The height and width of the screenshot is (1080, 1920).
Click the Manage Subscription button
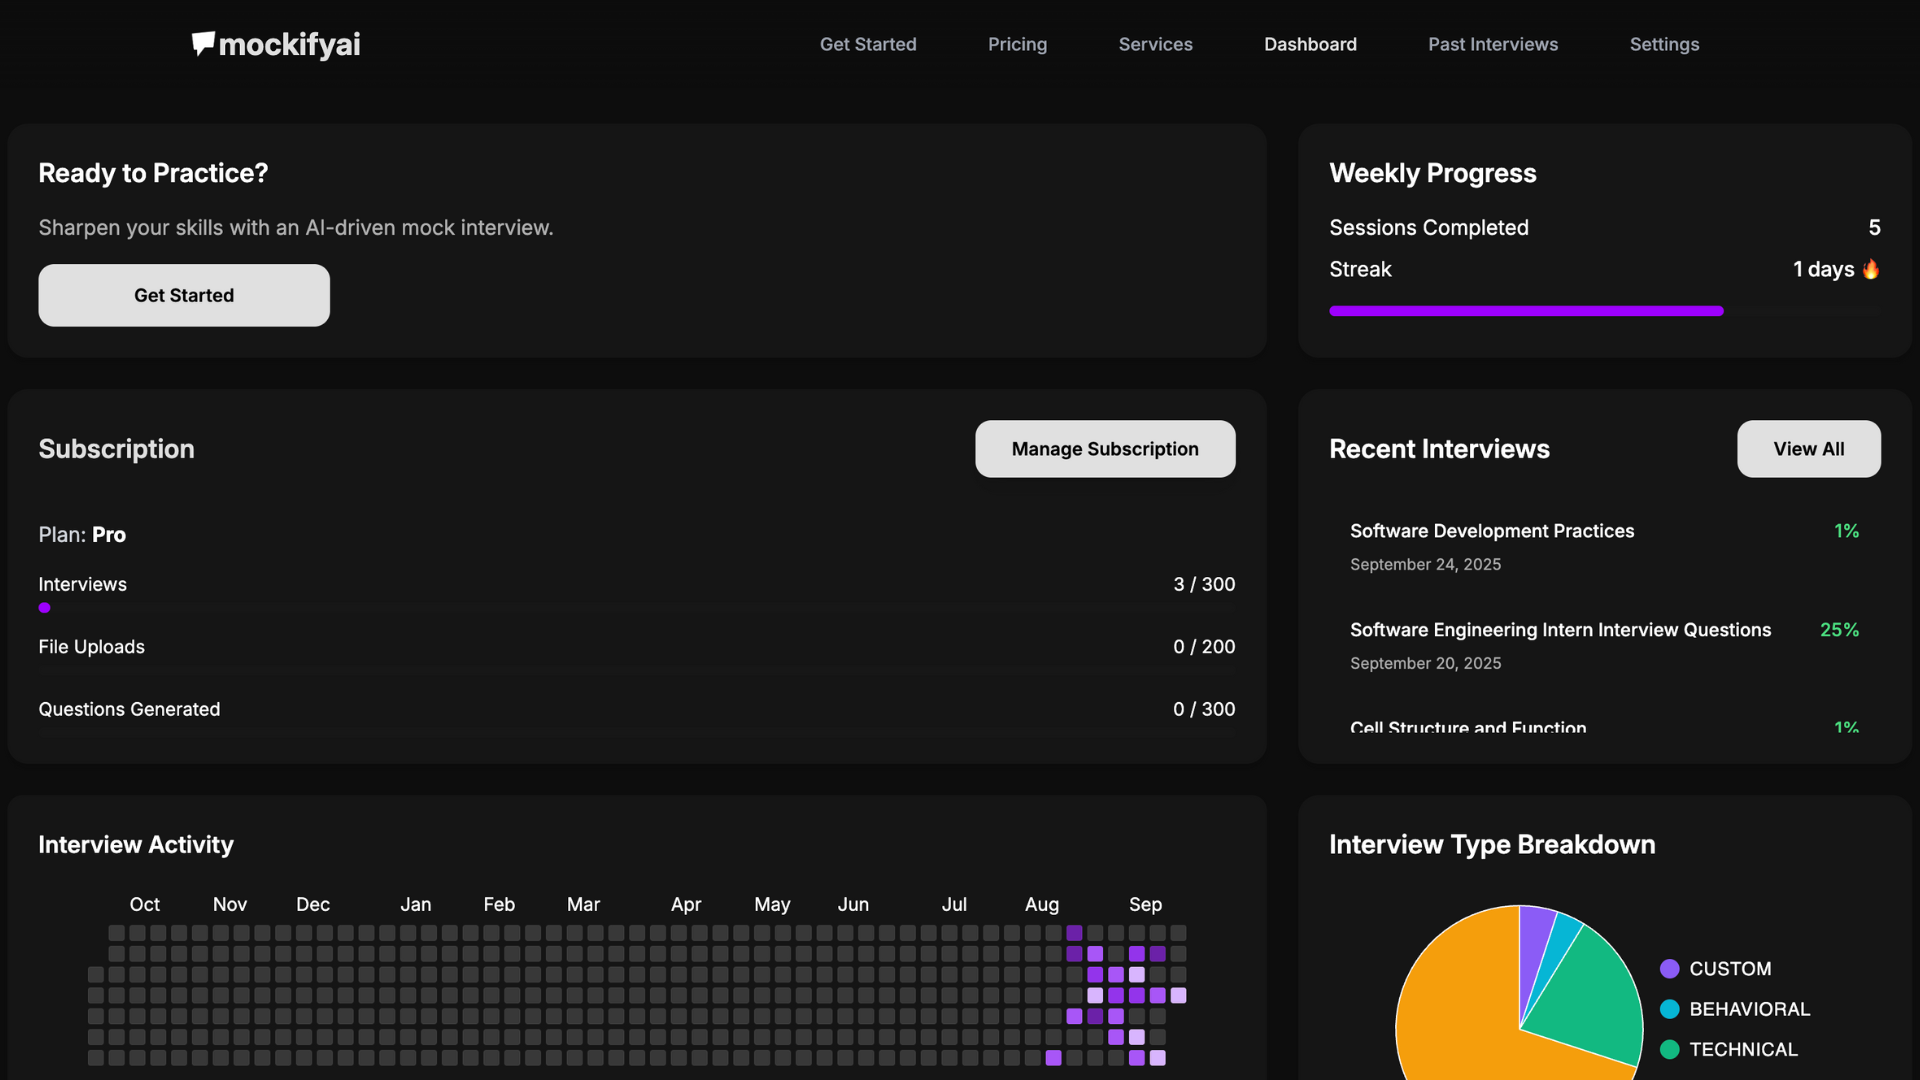pos(1105,449)
